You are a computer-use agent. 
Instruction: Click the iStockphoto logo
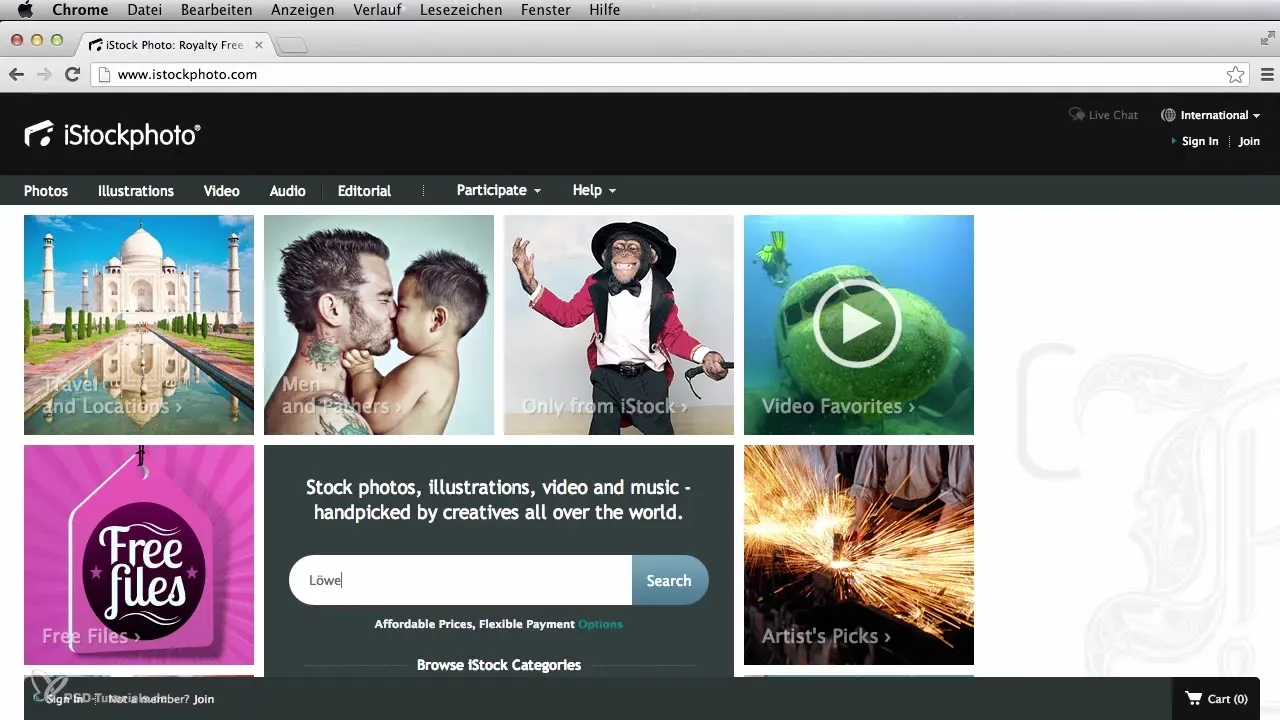(112, 134)
